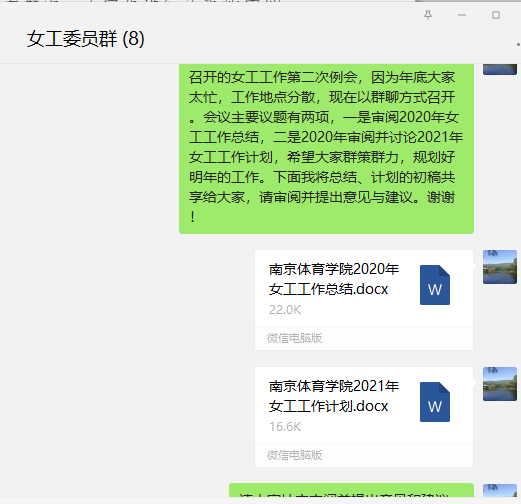Open file 南京体育学院2020年女工工作总结.docx
The width and height of the screenshot is (521, 504).
pyautogui.click(x=334, y=279)
